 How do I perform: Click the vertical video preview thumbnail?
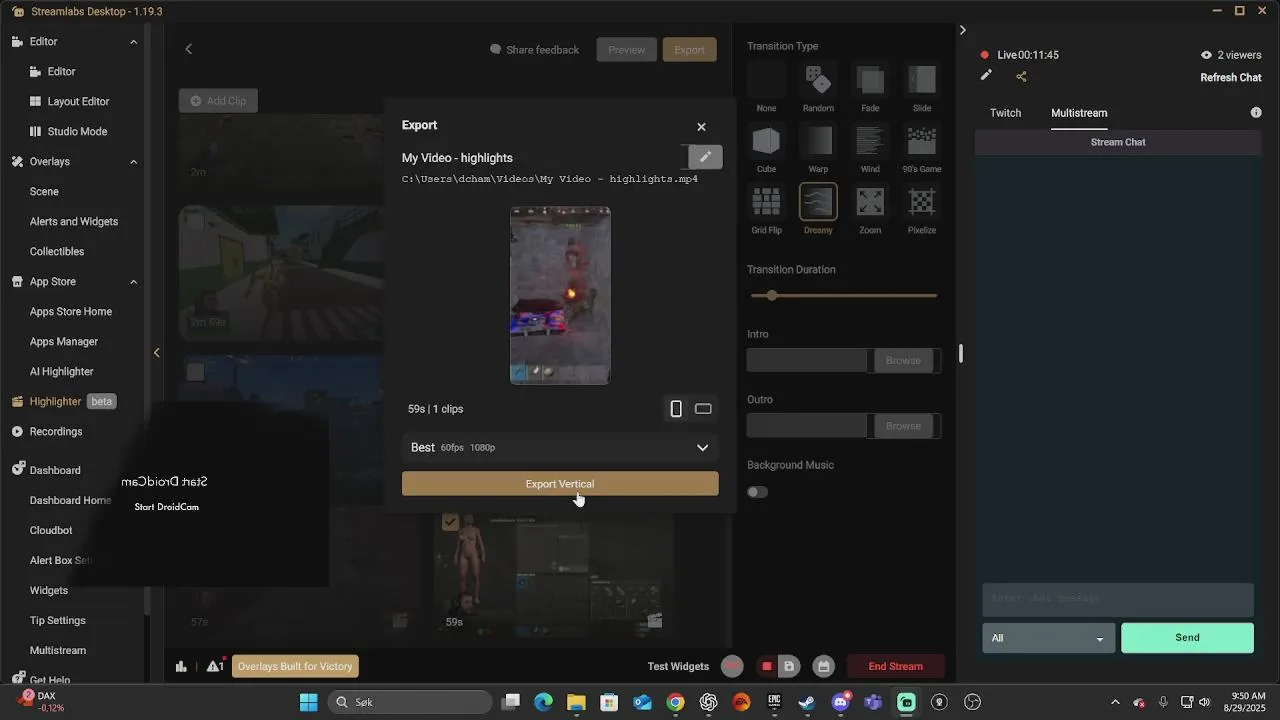[560, 295]
